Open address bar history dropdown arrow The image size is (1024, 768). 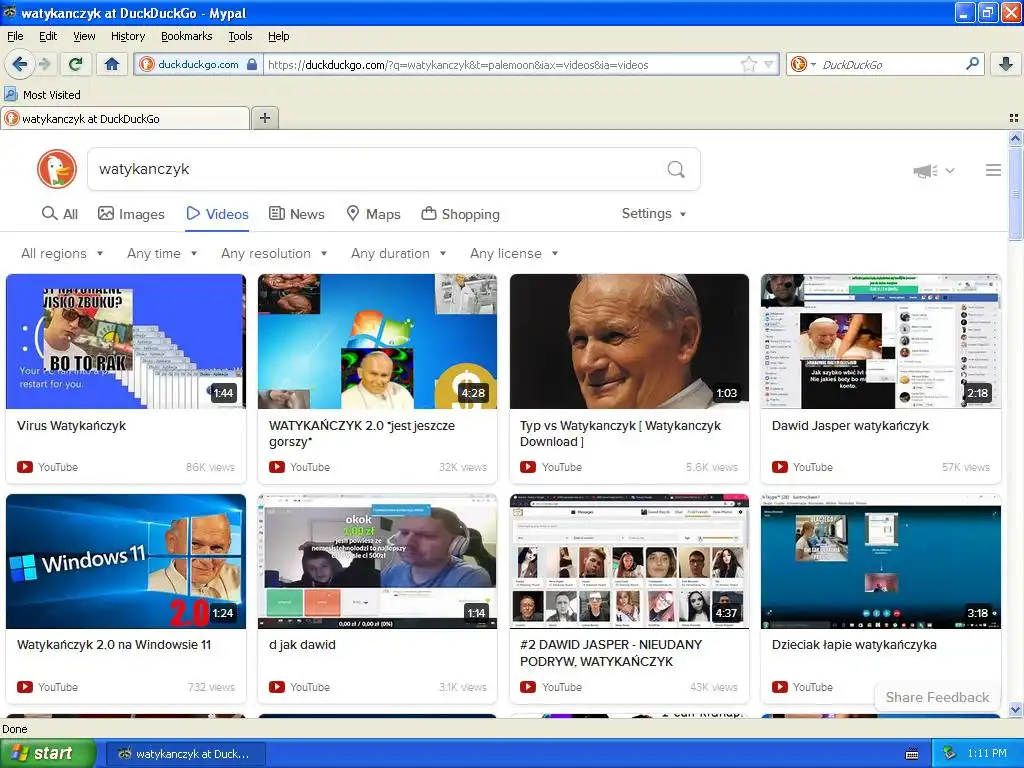769,64
